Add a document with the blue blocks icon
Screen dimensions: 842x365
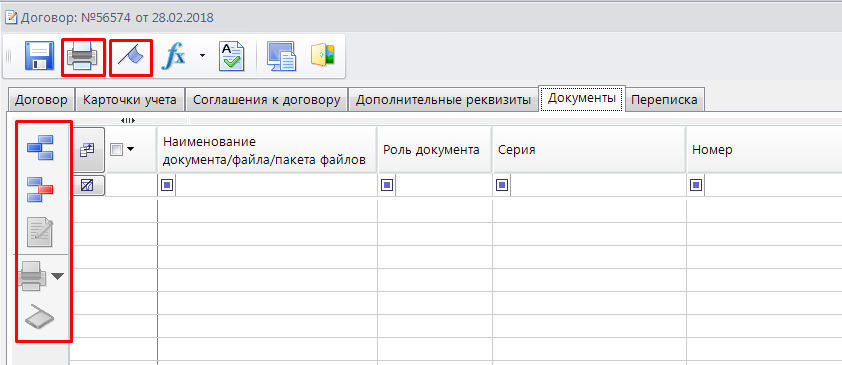40,148
